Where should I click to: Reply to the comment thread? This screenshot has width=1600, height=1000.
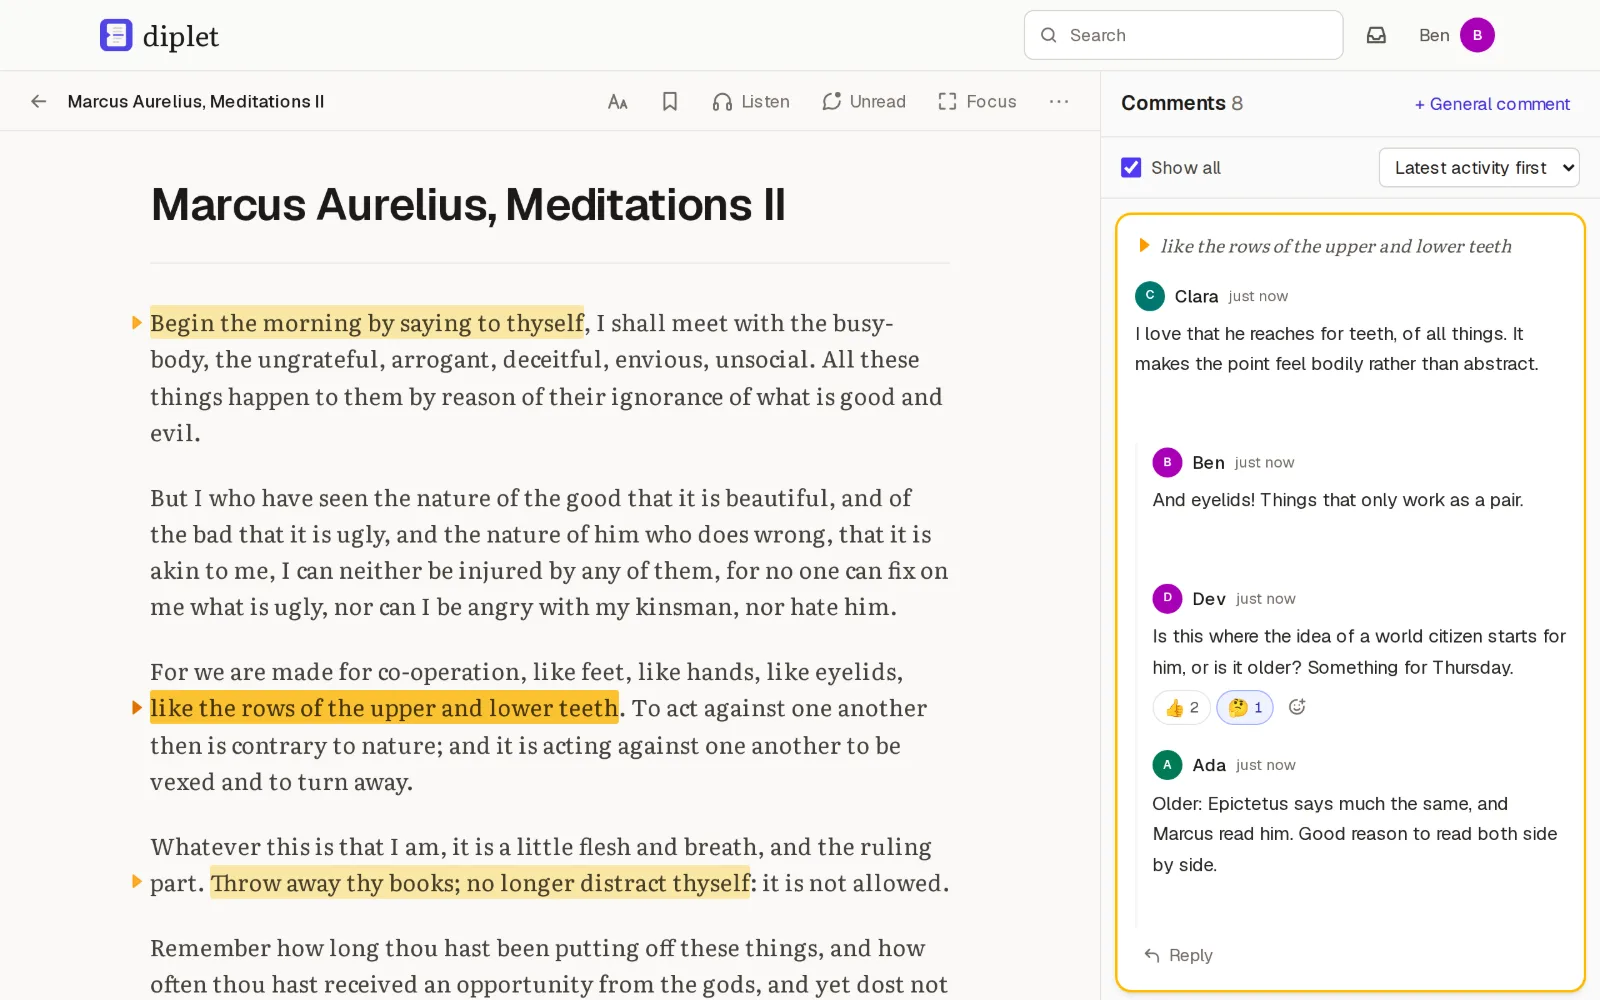tap(1178, 955)
